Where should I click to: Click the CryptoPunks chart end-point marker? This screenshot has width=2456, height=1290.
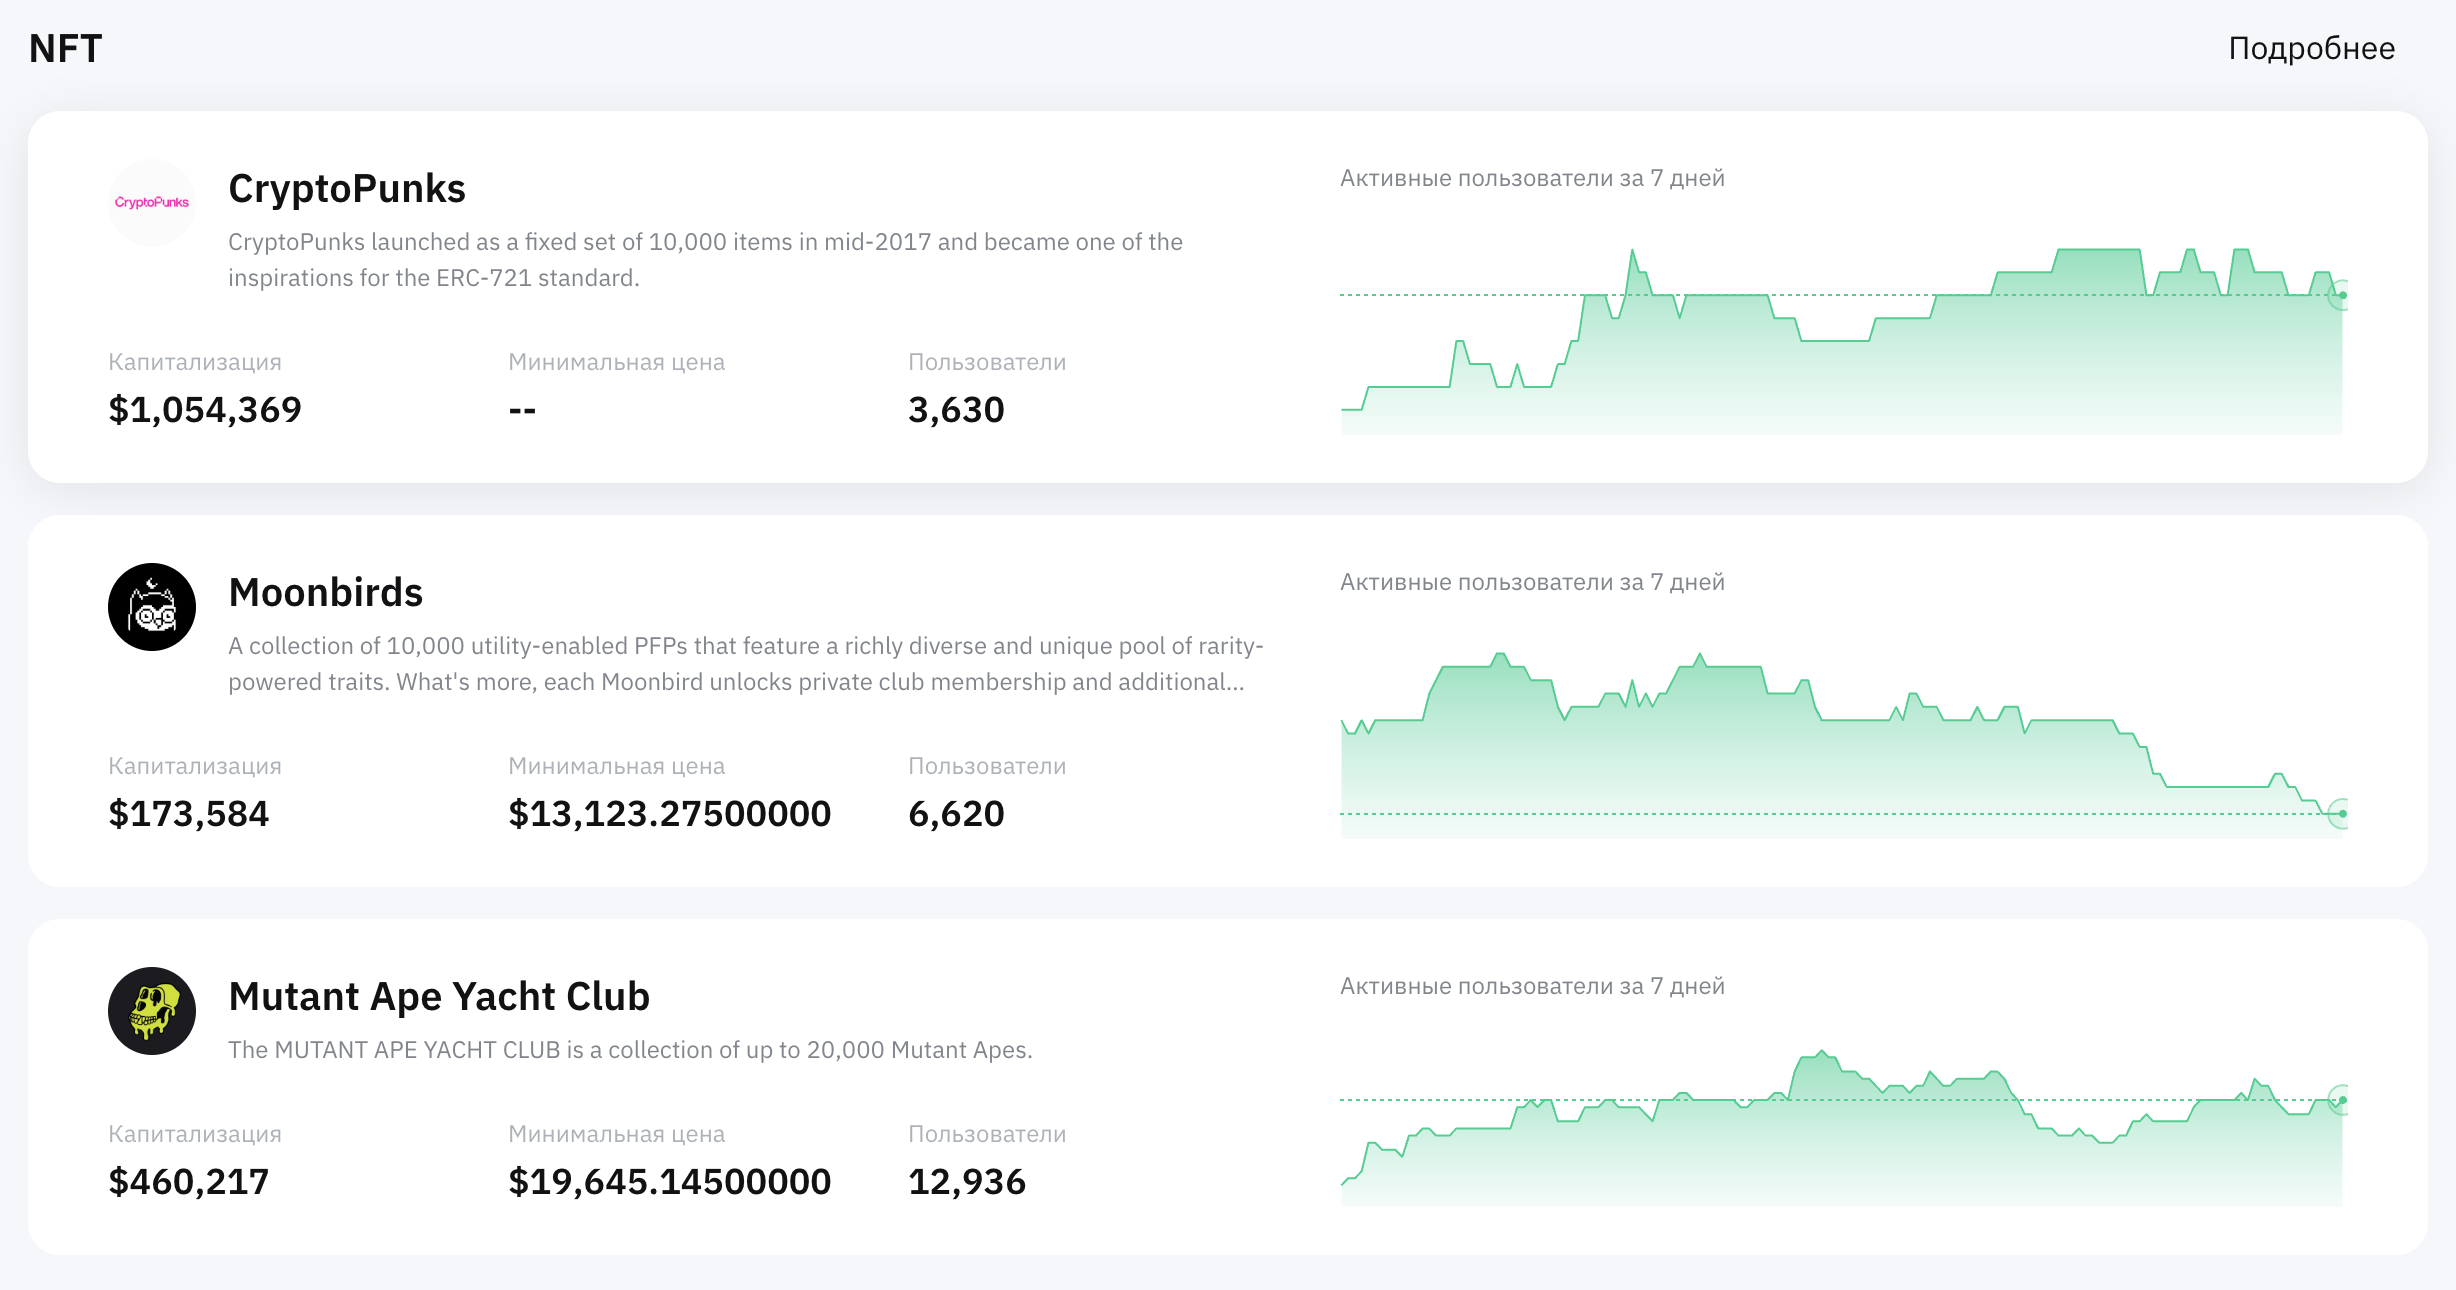click(2342, 295)
